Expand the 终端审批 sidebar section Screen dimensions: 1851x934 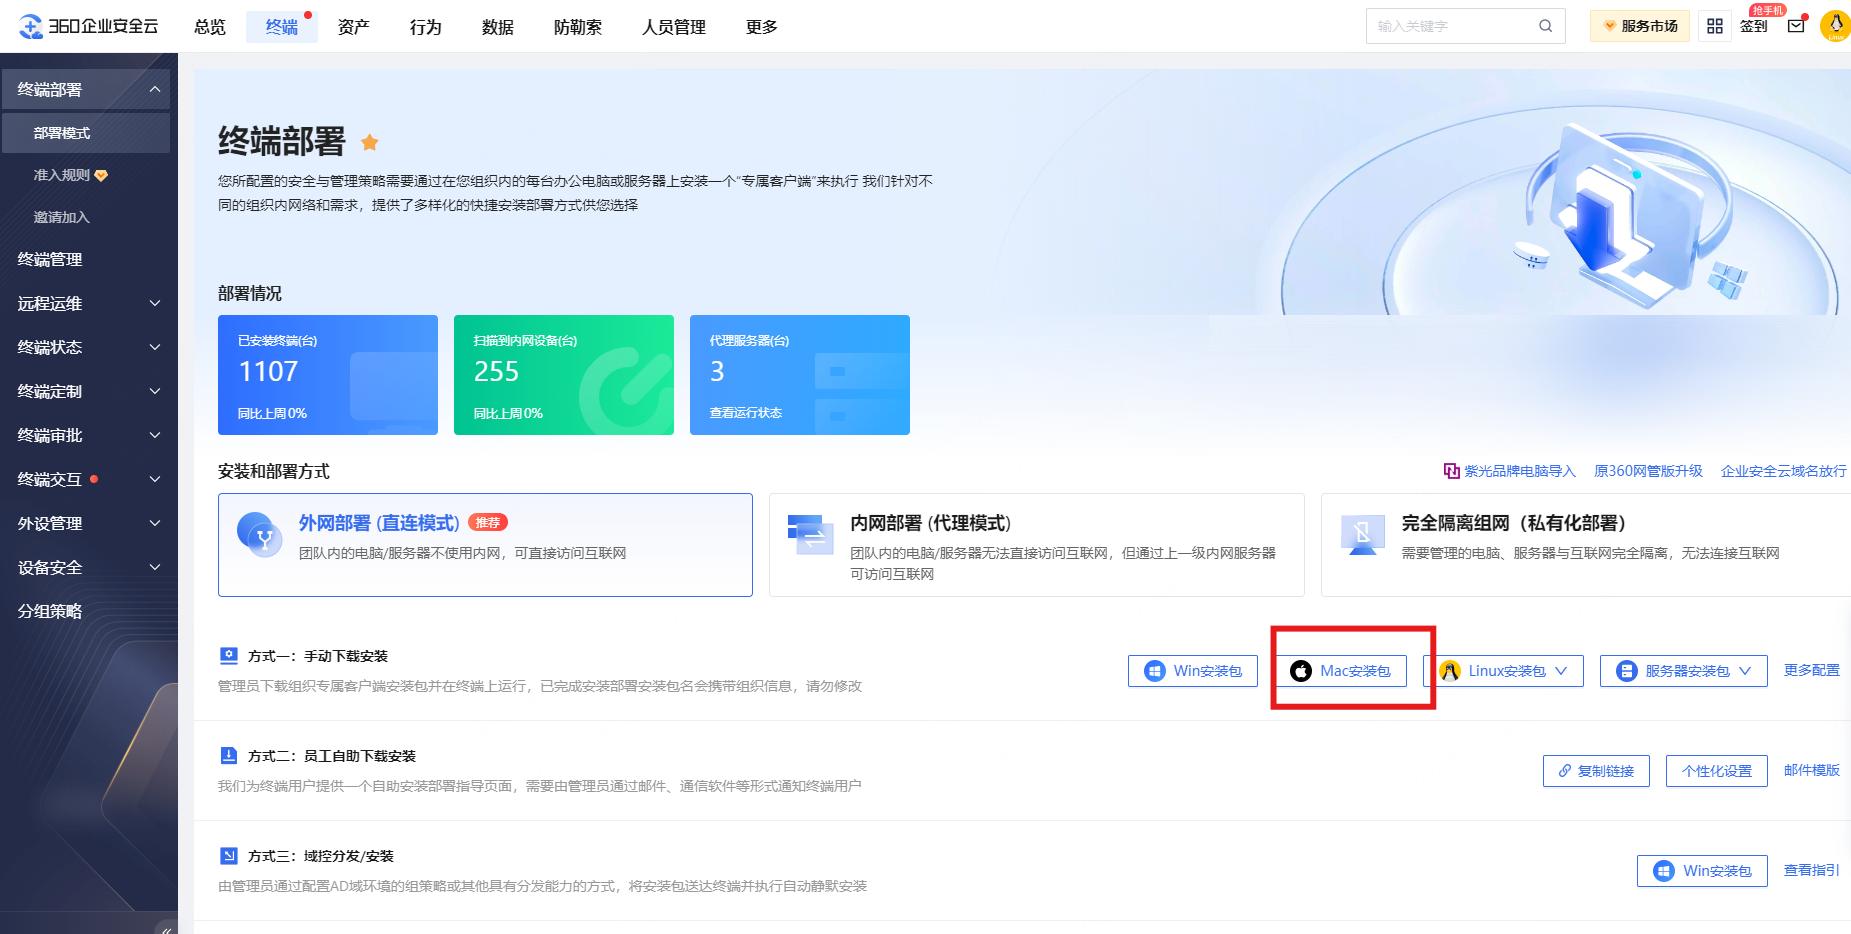155,435
